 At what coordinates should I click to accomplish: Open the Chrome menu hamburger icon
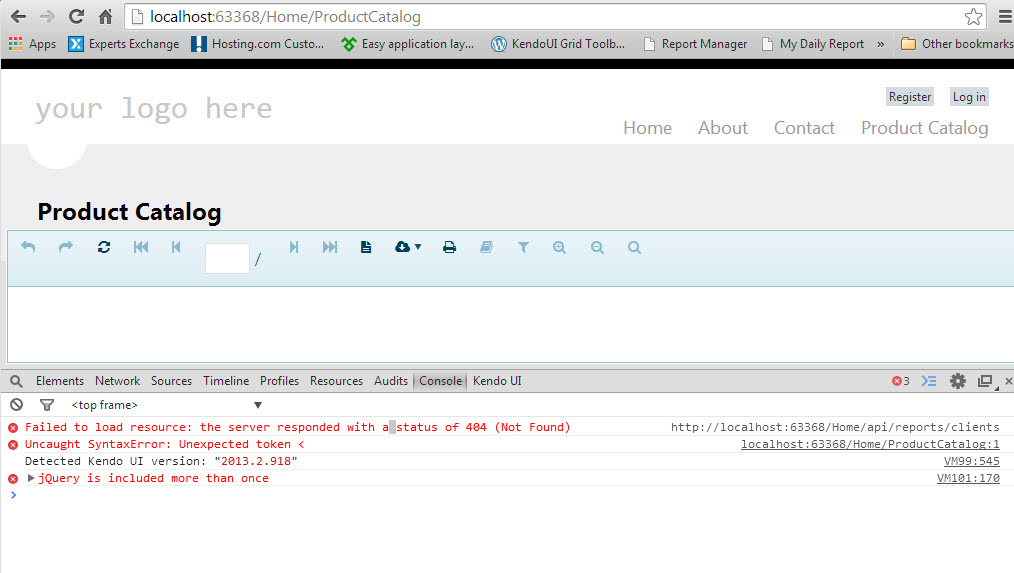[x=1006, y=17]
